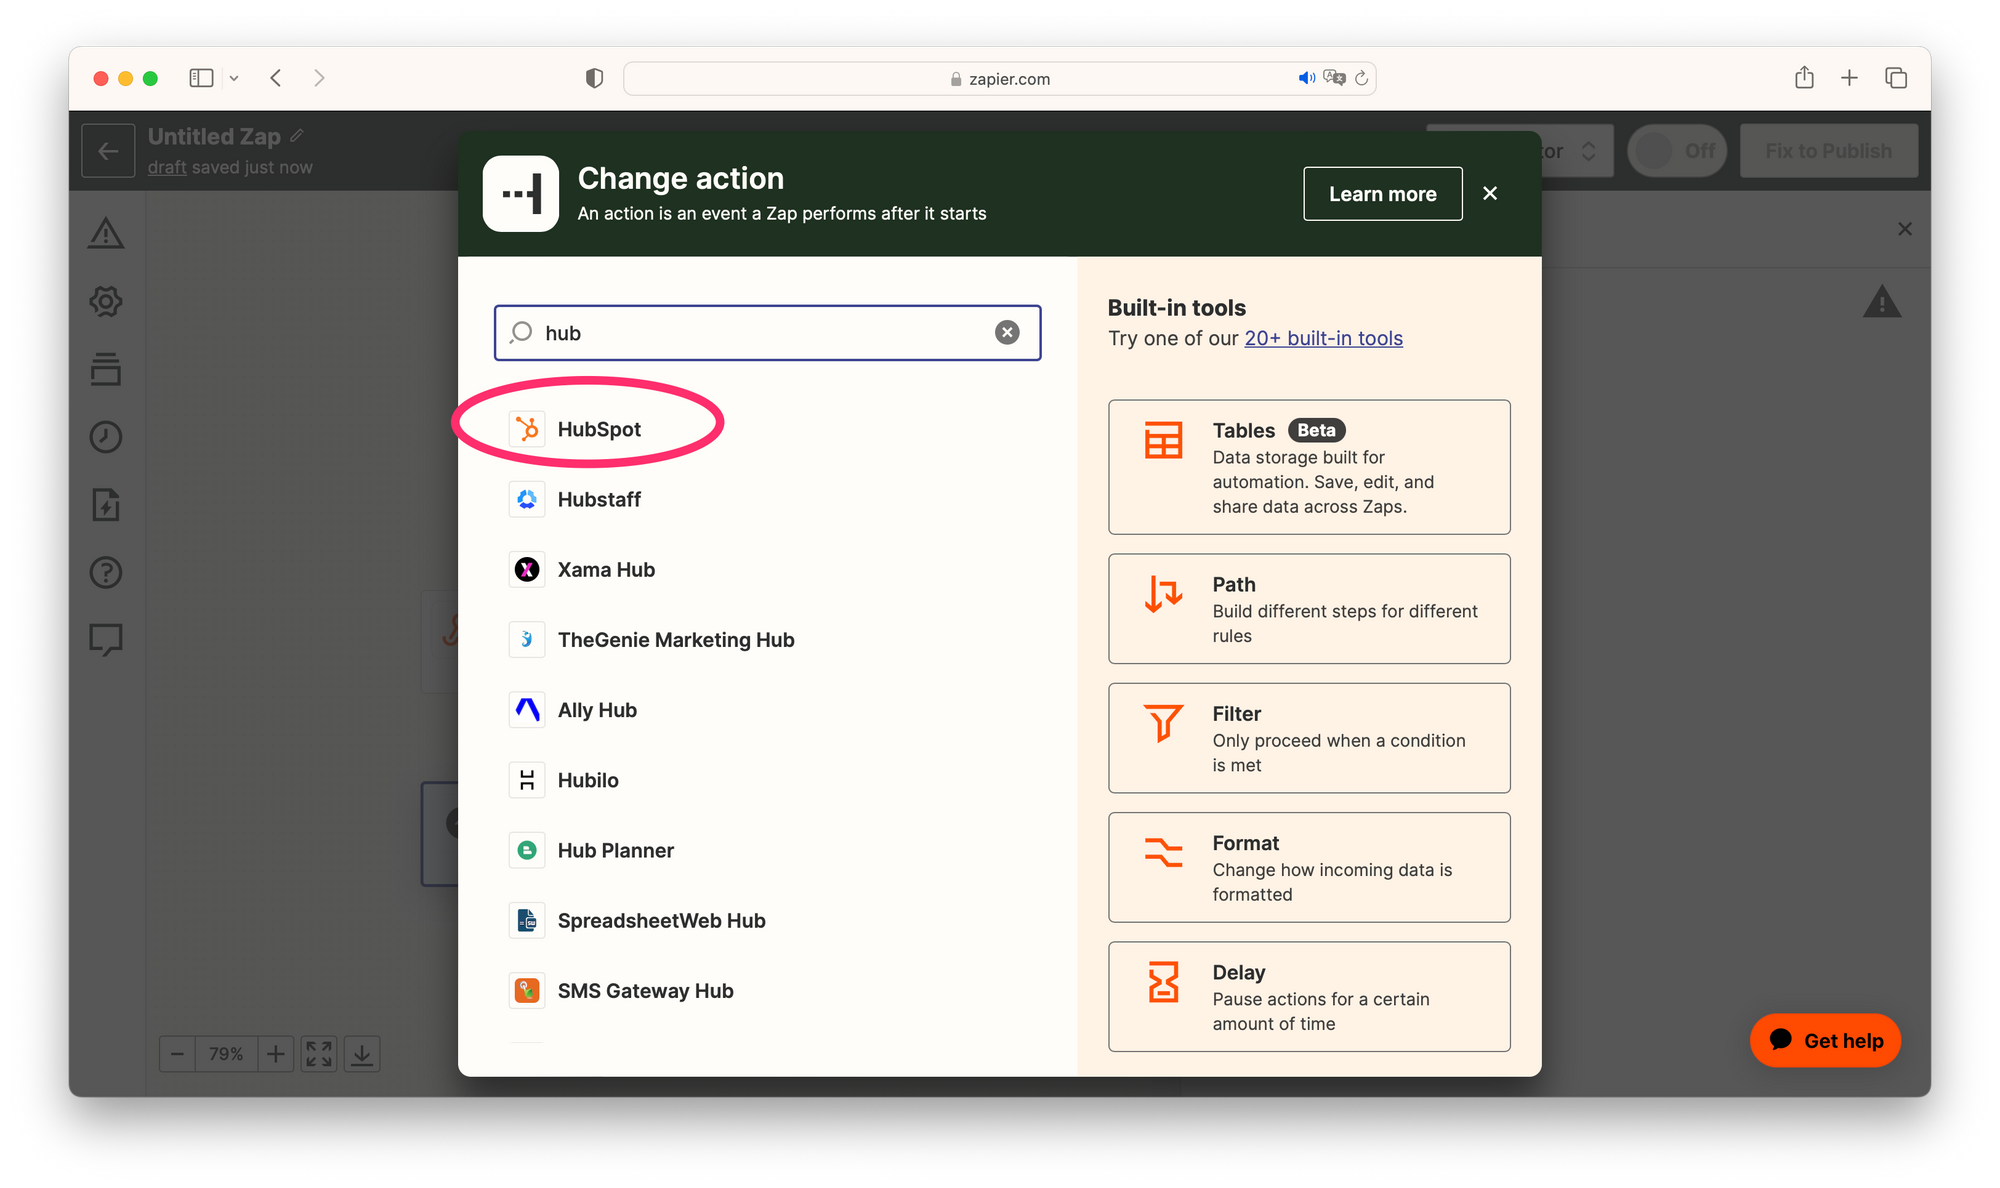Click the Fix to Publish button
Viewport: 2000px width, 1188px height.
pos(1828,151)
